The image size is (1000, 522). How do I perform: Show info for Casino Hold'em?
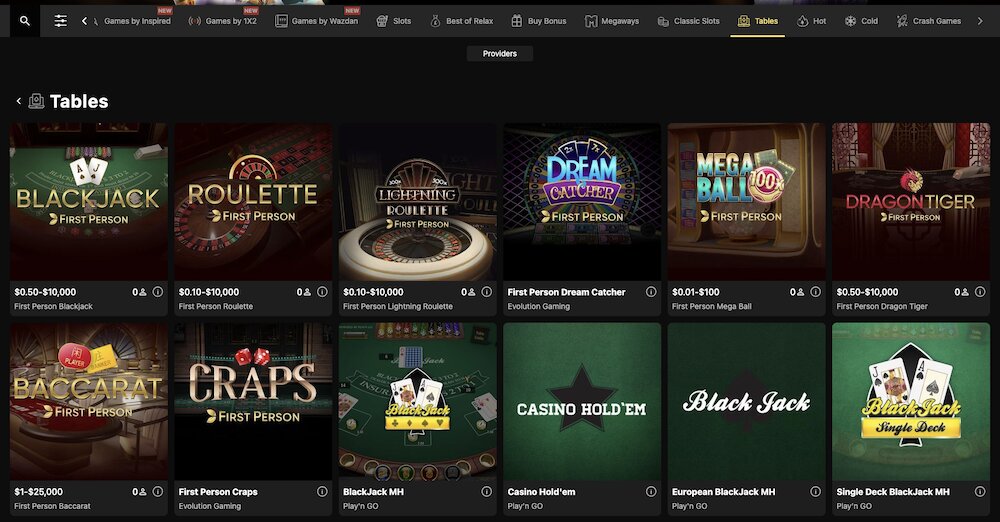(x=651, y=491)
